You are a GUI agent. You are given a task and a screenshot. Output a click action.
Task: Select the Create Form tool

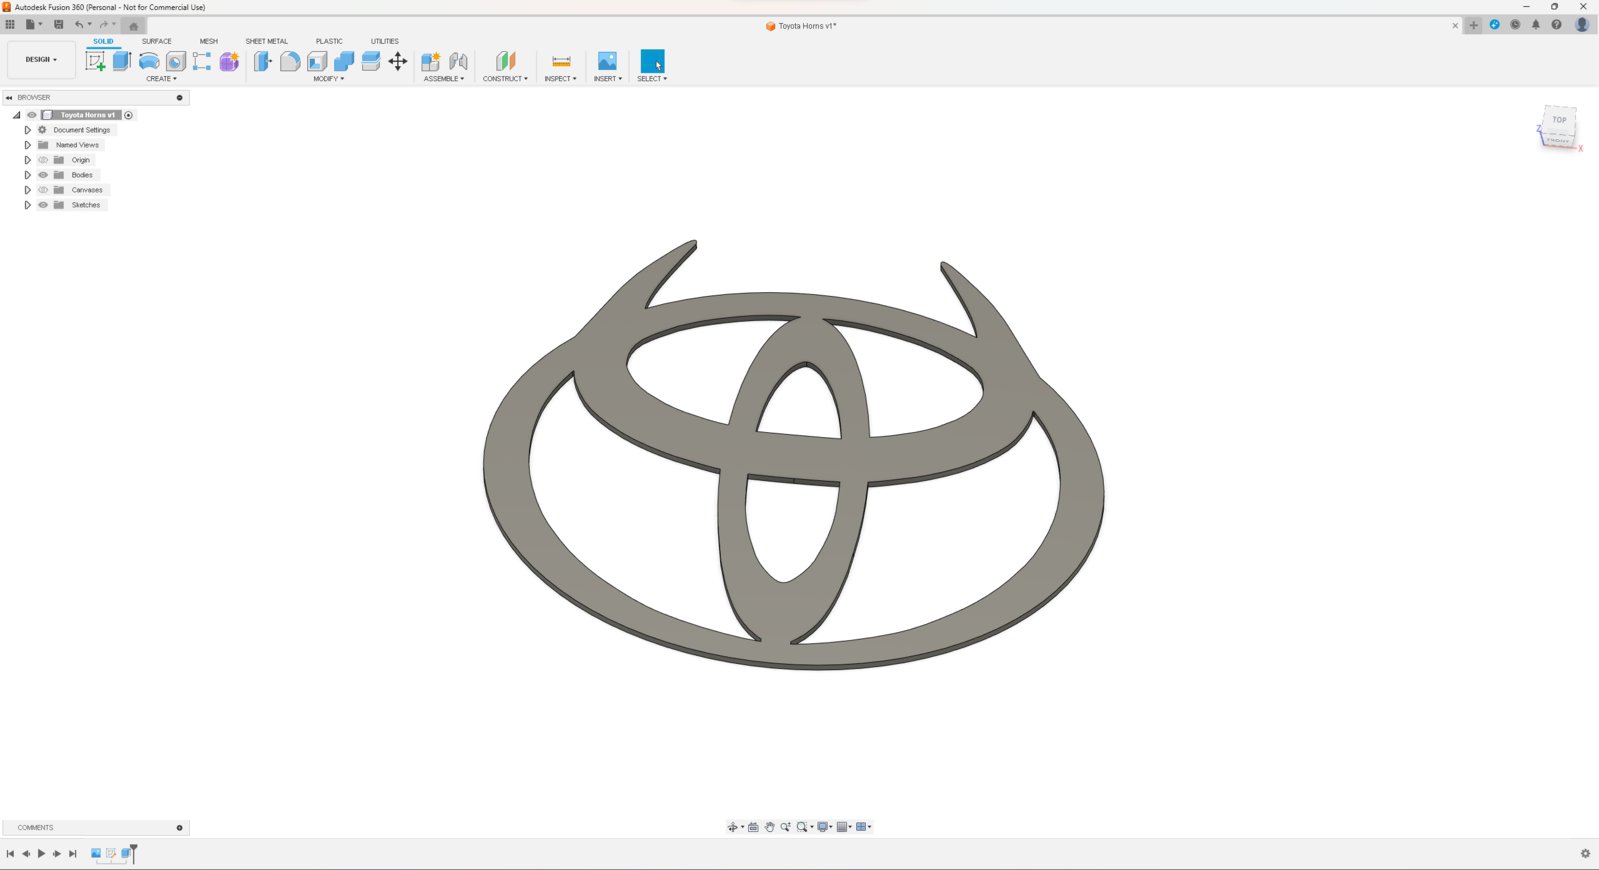[229, 61]
